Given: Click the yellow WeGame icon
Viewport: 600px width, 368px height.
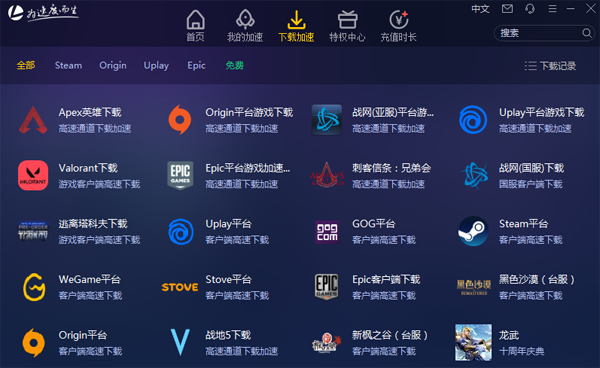Looking at the screenshot, I should [x=34, y=287].
